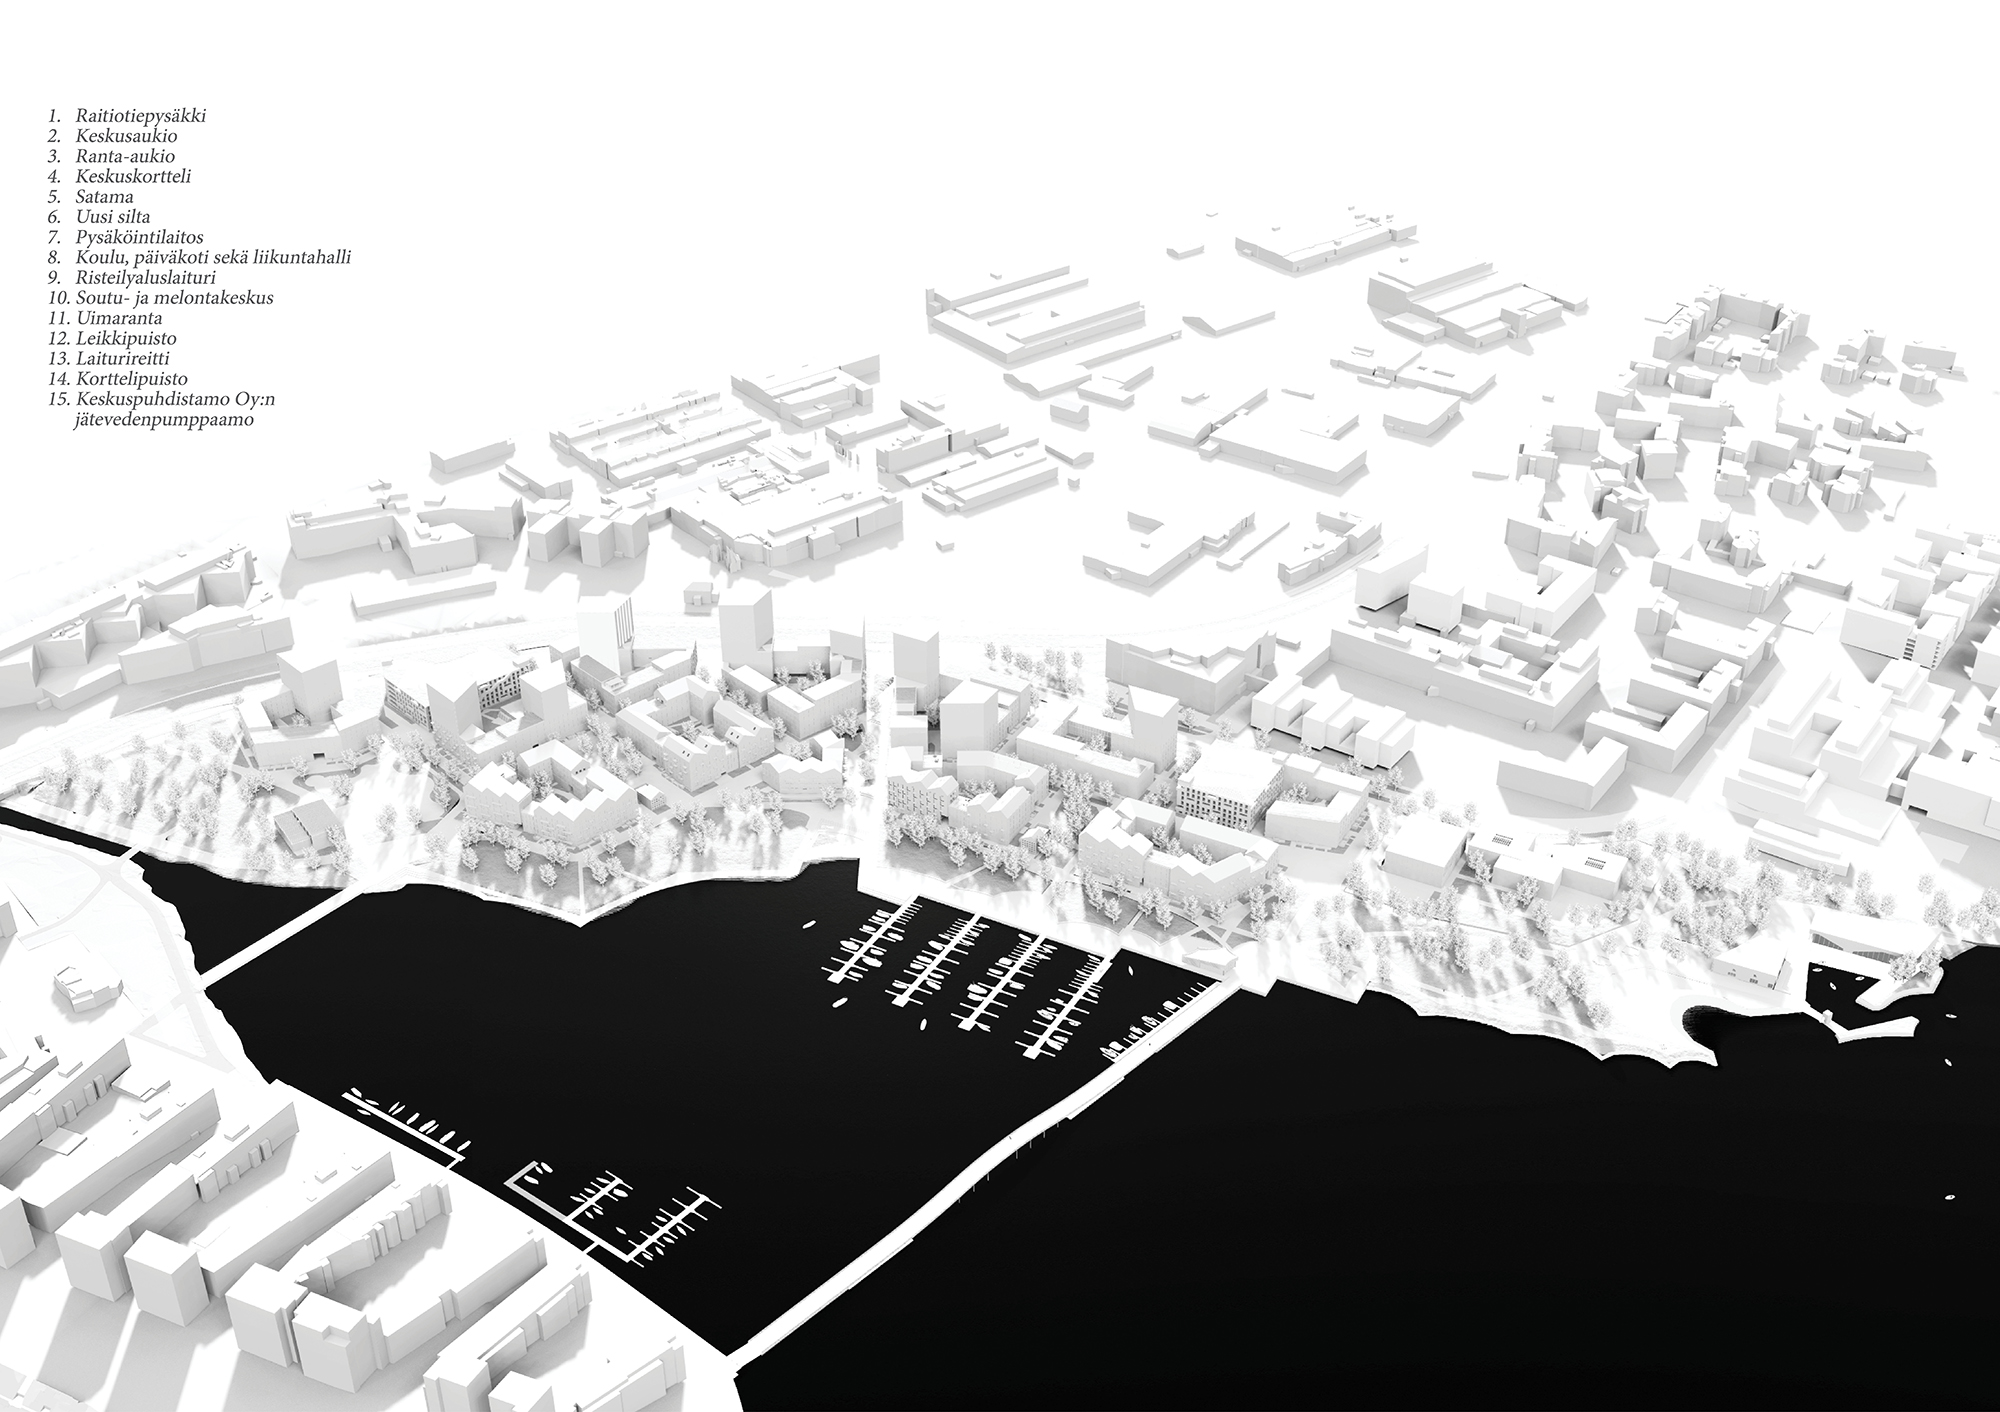Screen dimensions: 2000x1412
Task: Click the Pysäköintilaitos legend text
Action: (139, 237)
